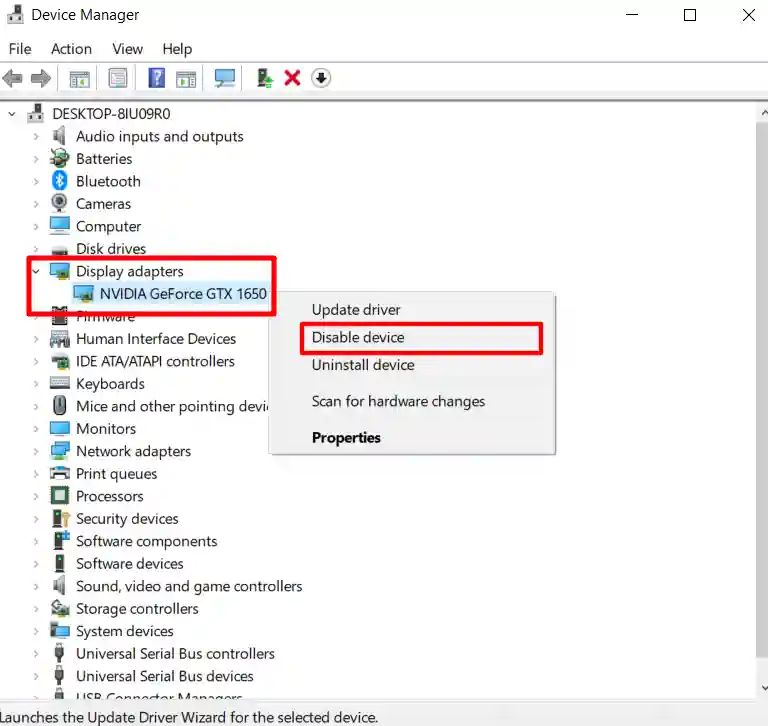This screenshot has height=726, width=768.
Task: Select Scan for hardware changes menu entry
Action: pos(412,401)
